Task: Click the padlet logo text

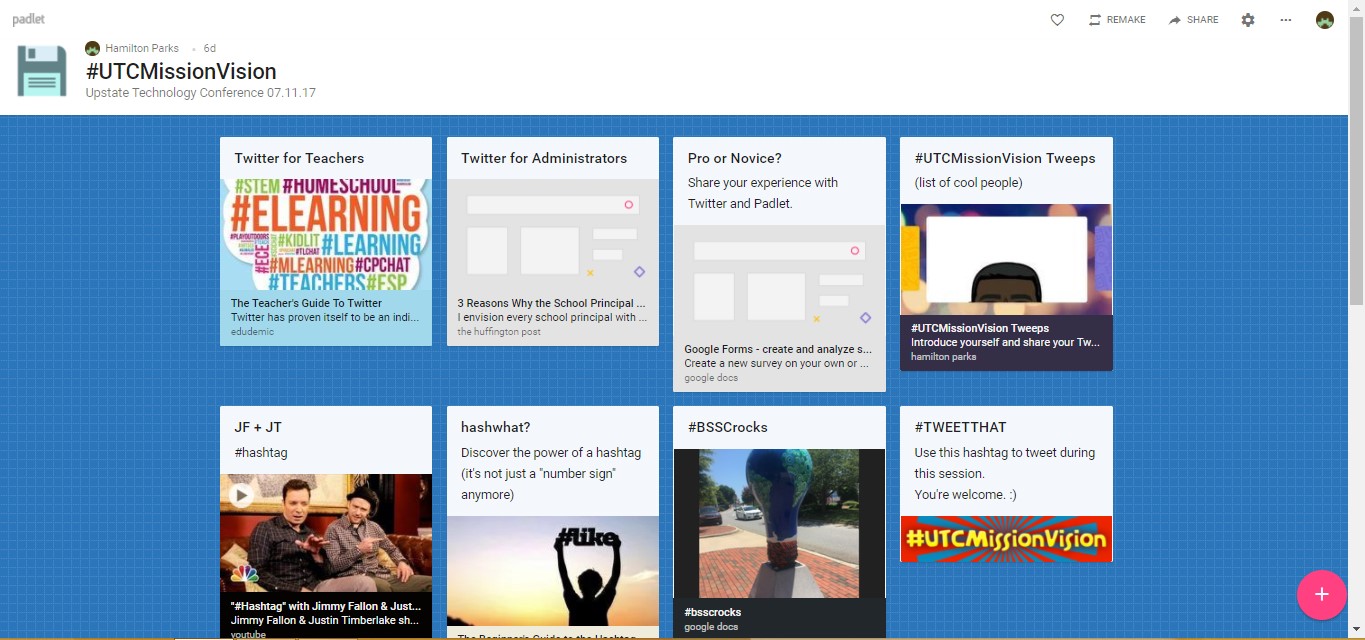Action: (x=28, y=19)
